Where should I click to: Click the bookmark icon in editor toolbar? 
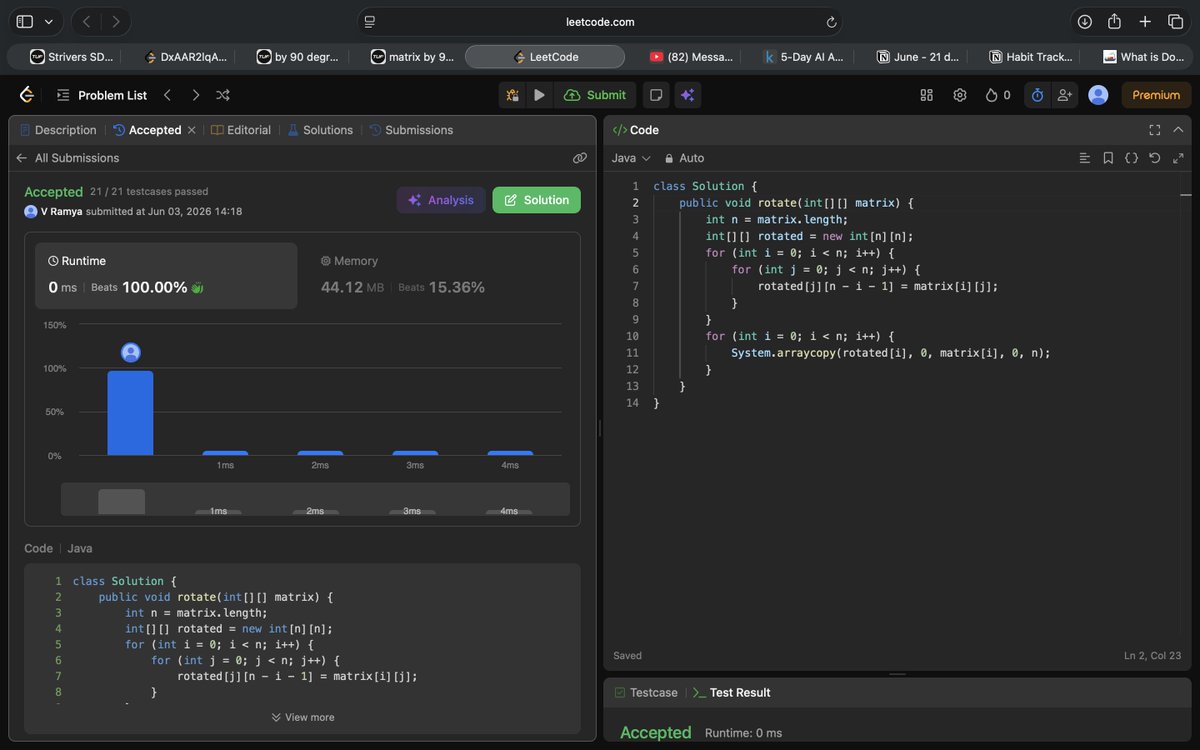[x=1108, y=158]
